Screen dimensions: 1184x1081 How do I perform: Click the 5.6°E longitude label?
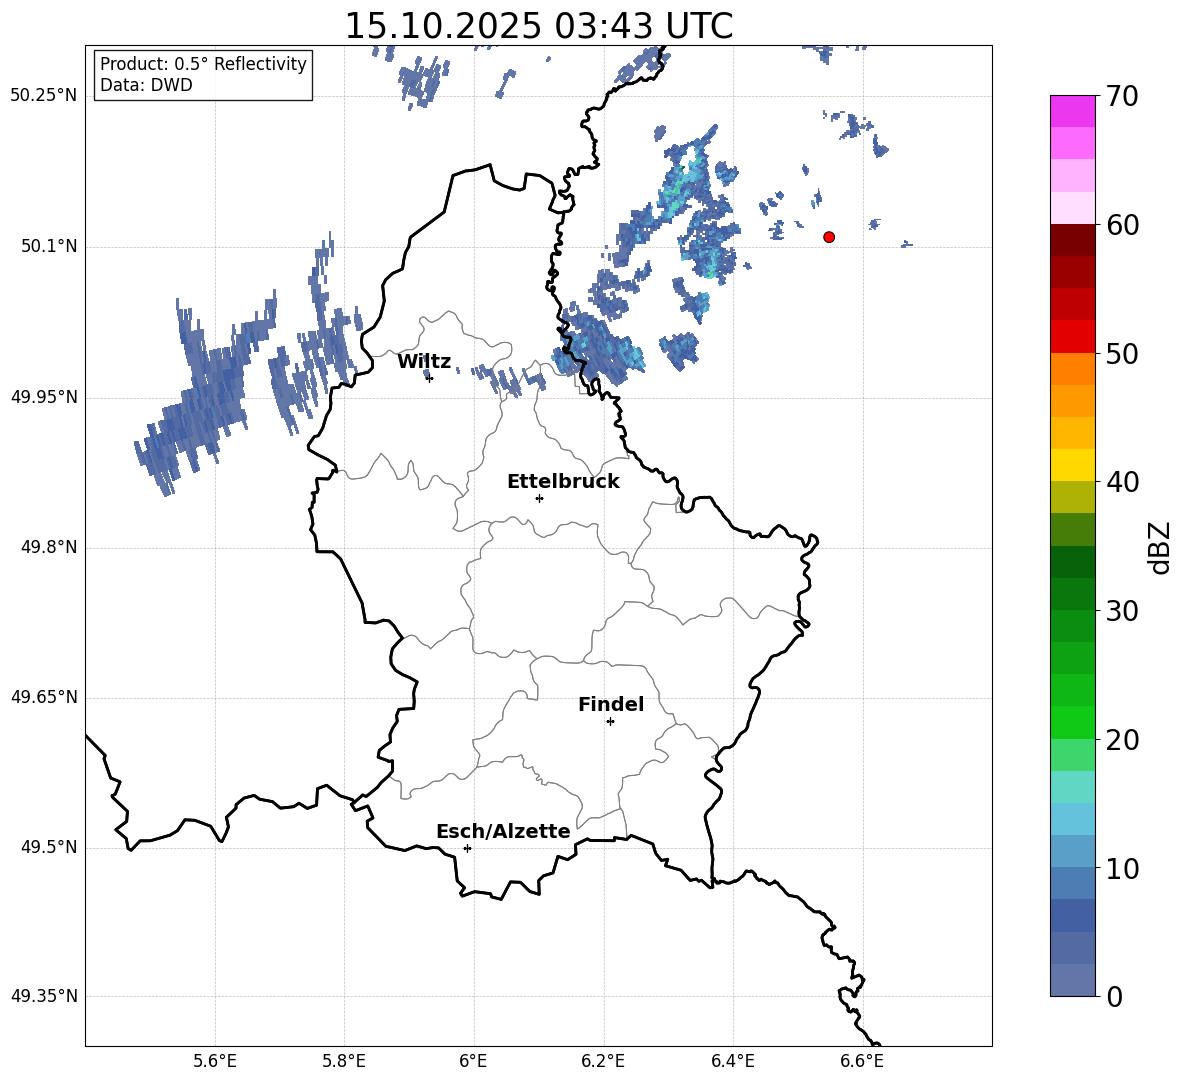(x=215, y=1061)
